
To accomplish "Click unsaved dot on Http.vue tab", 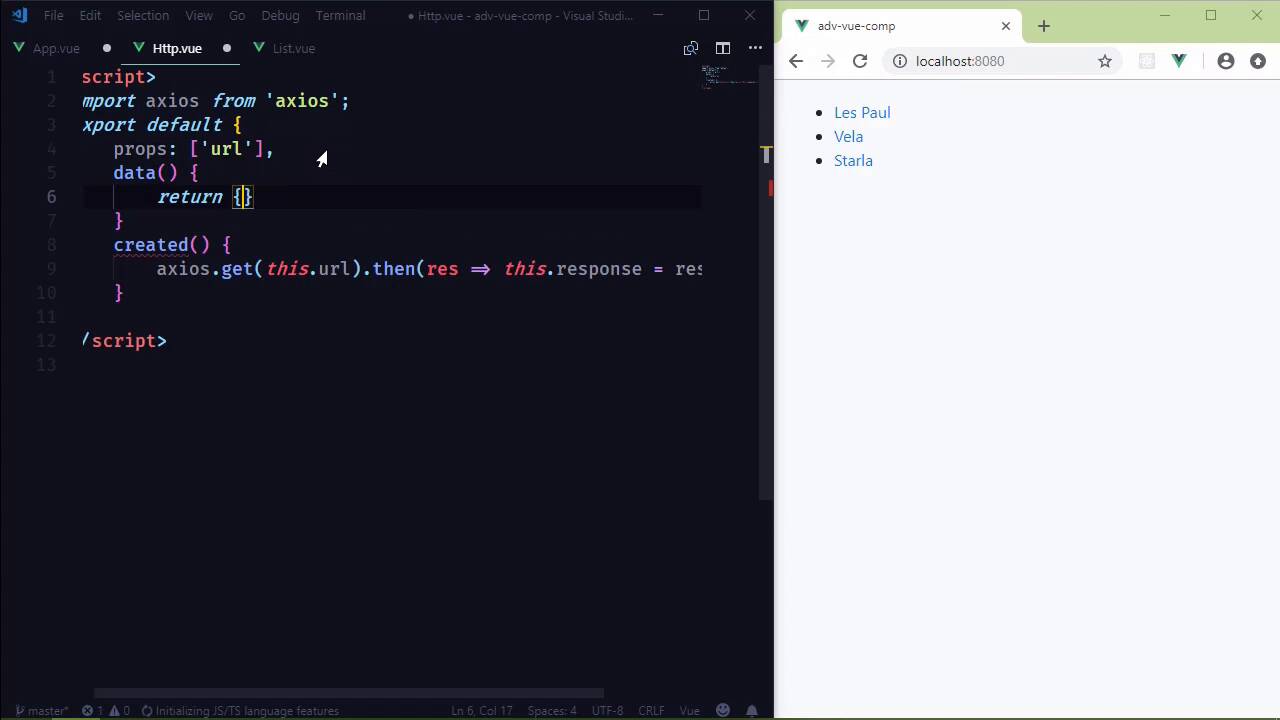I will 227,48.
